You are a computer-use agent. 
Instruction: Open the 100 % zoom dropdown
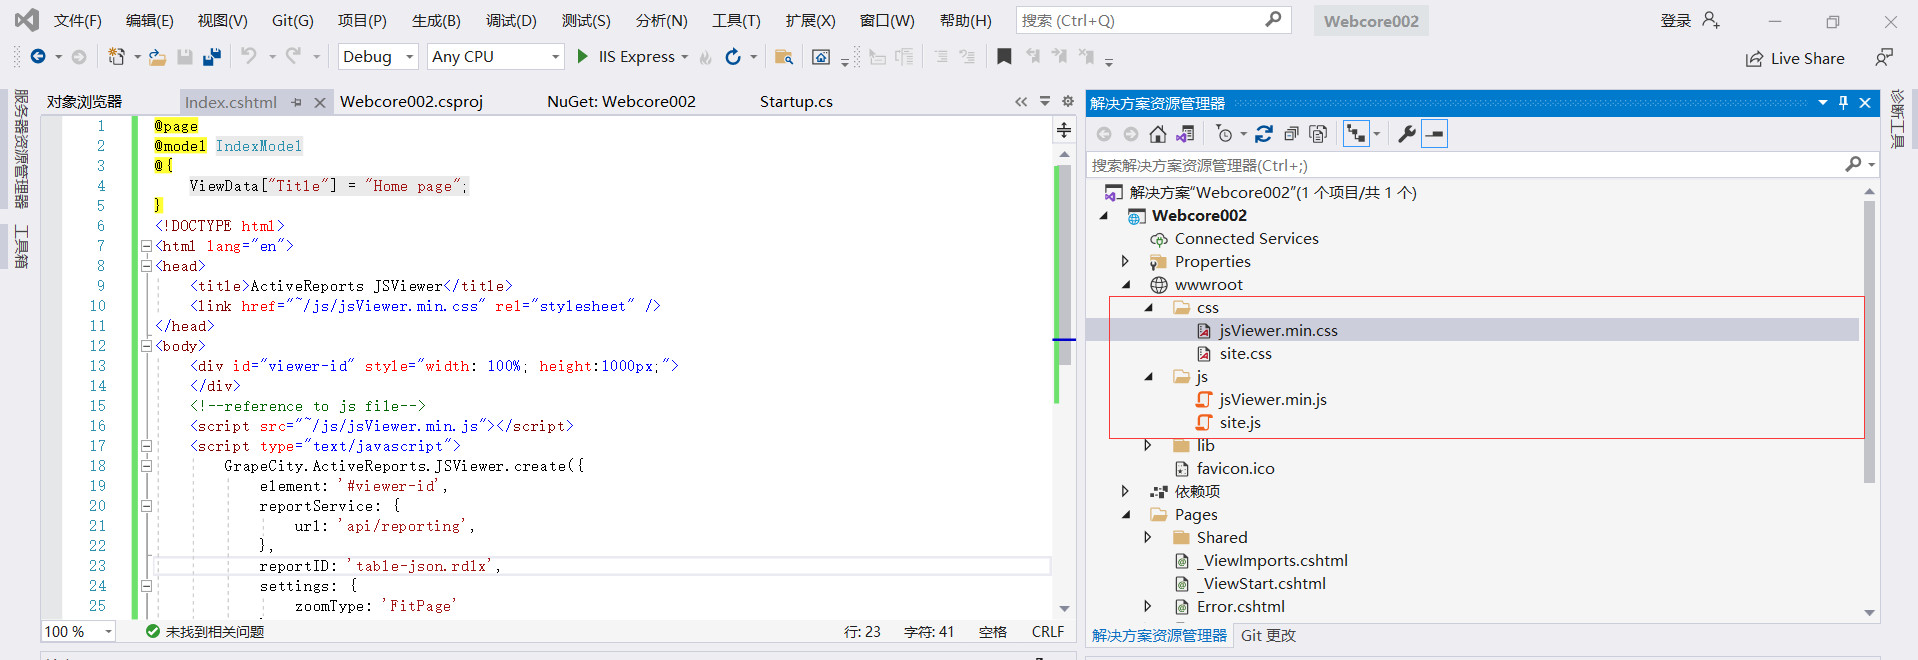(x=108, y=632)
